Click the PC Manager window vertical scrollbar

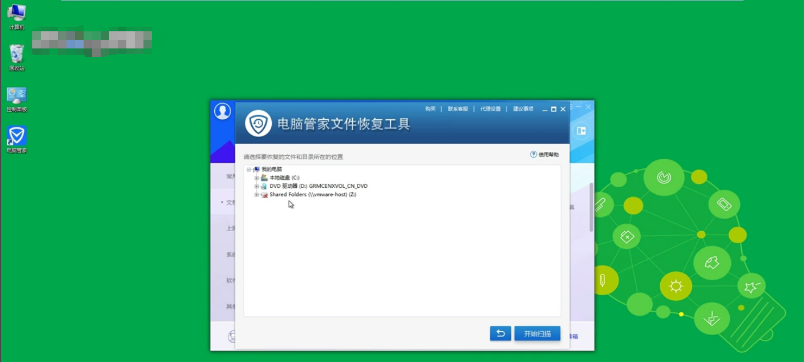point(591,207)
